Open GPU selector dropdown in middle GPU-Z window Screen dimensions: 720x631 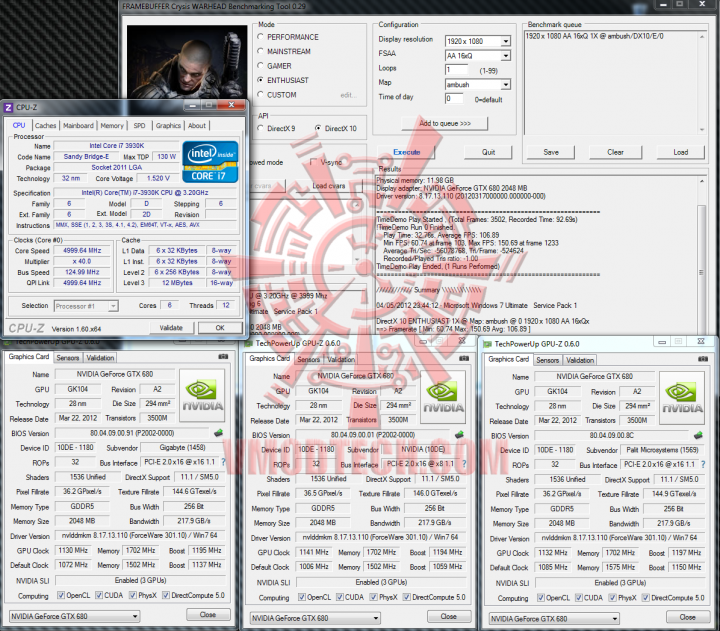315,618
